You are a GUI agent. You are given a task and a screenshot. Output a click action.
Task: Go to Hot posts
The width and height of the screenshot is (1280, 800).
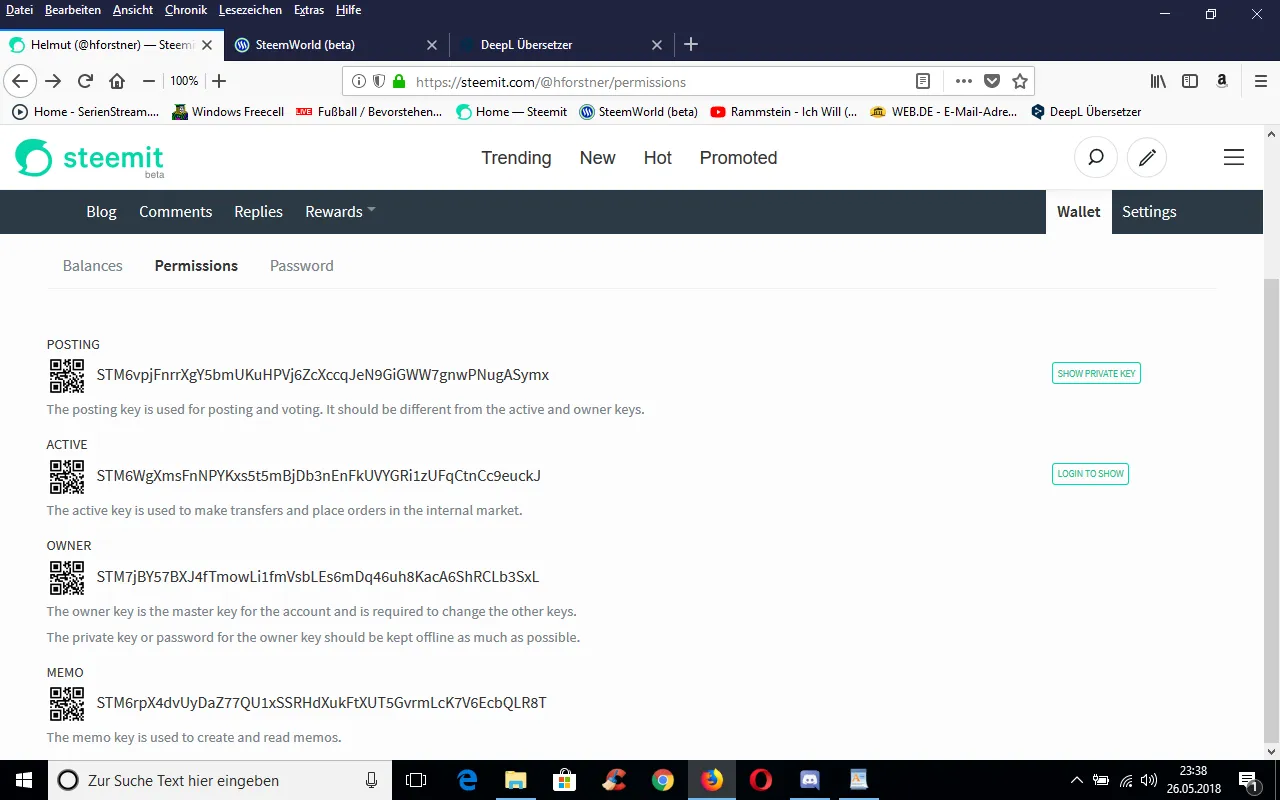(658, 158)
